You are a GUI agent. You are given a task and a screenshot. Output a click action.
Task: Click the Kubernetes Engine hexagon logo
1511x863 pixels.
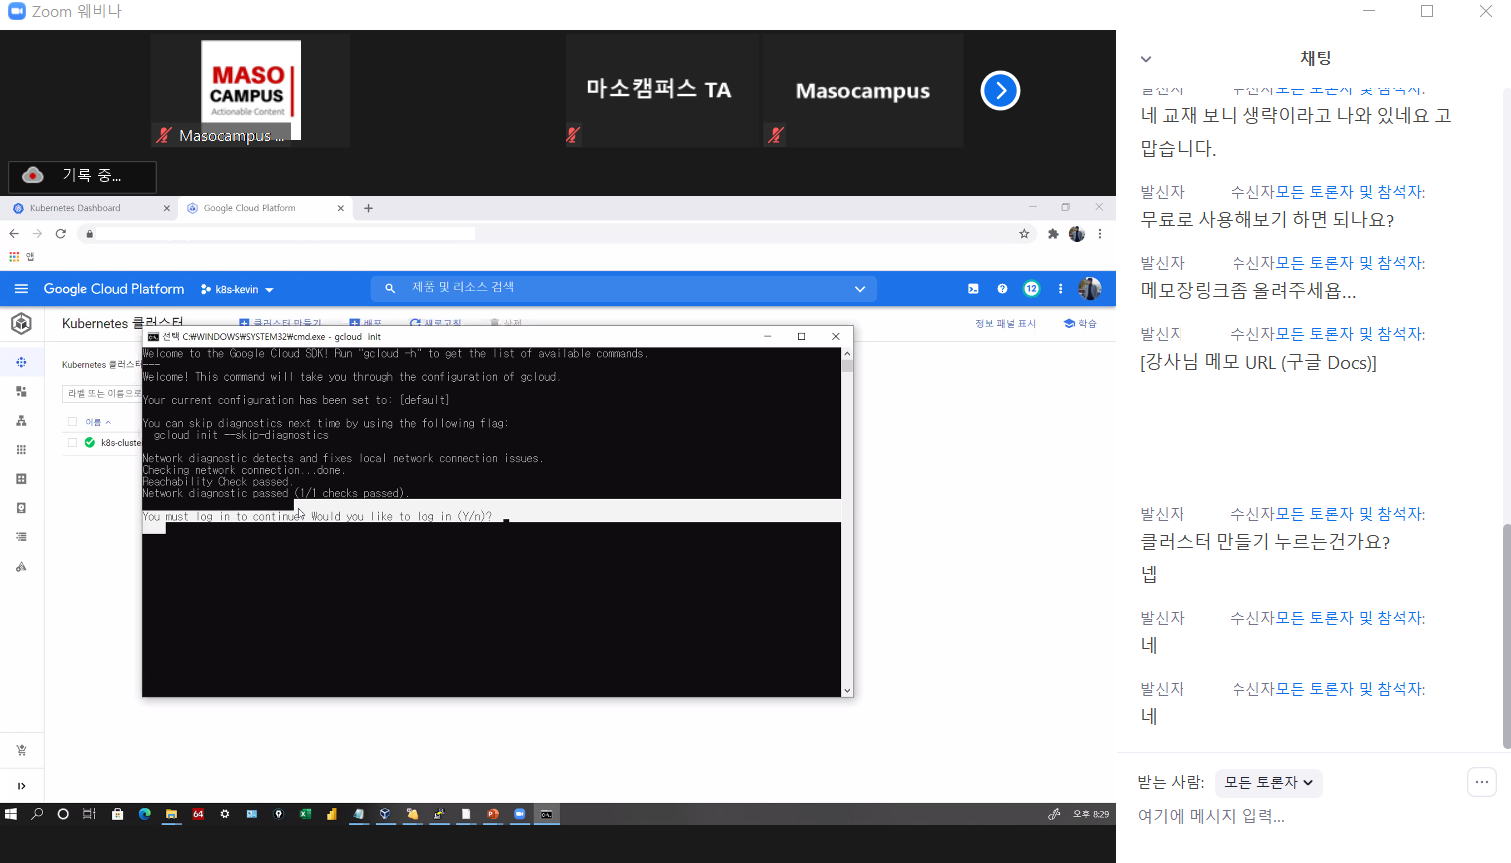[x=21, y=323]
